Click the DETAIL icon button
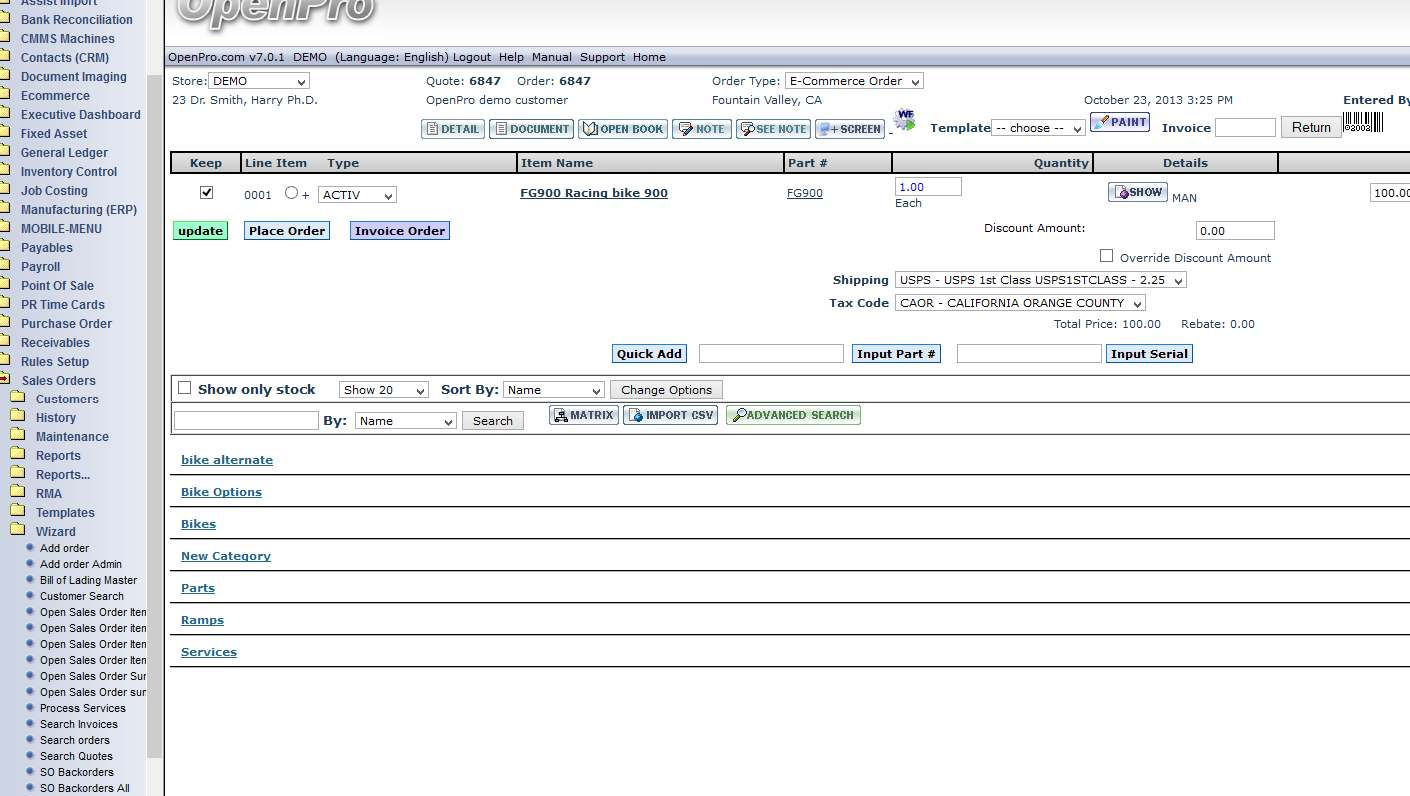The image size is (1410, 796). coord(453,129)
